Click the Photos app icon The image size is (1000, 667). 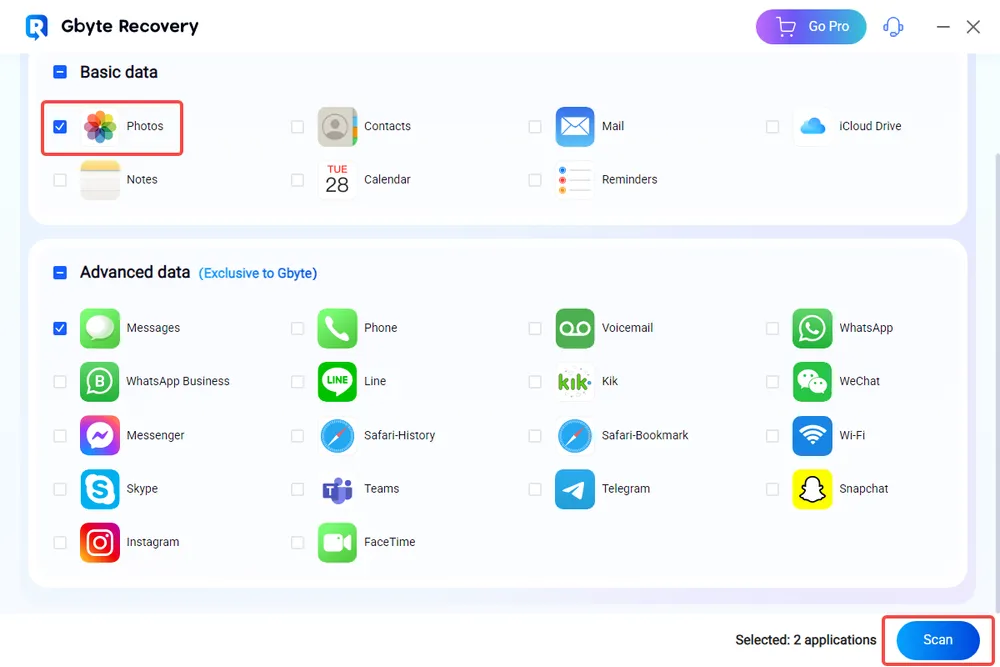pyautogui.click(x=100, y=126)
